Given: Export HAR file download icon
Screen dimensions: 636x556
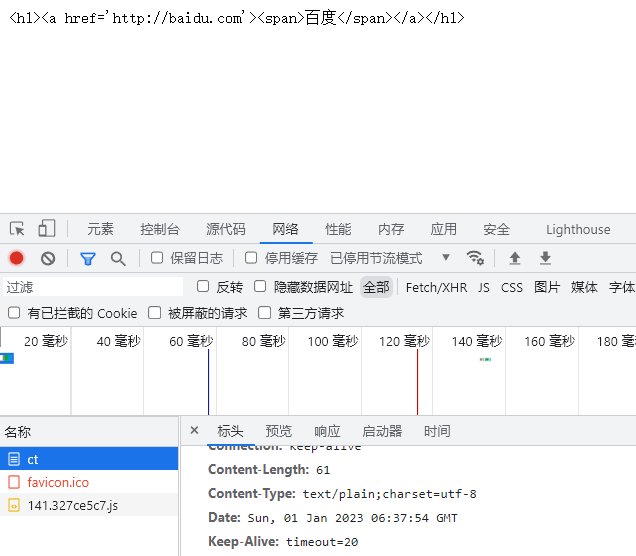Looking at the screenshot, I should pos(545,258).
